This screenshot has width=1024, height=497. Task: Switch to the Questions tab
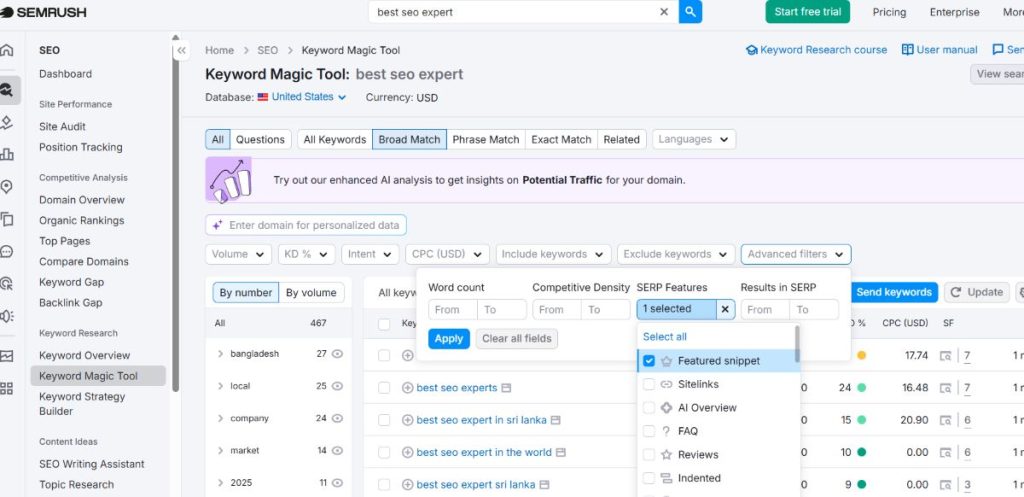260,139
